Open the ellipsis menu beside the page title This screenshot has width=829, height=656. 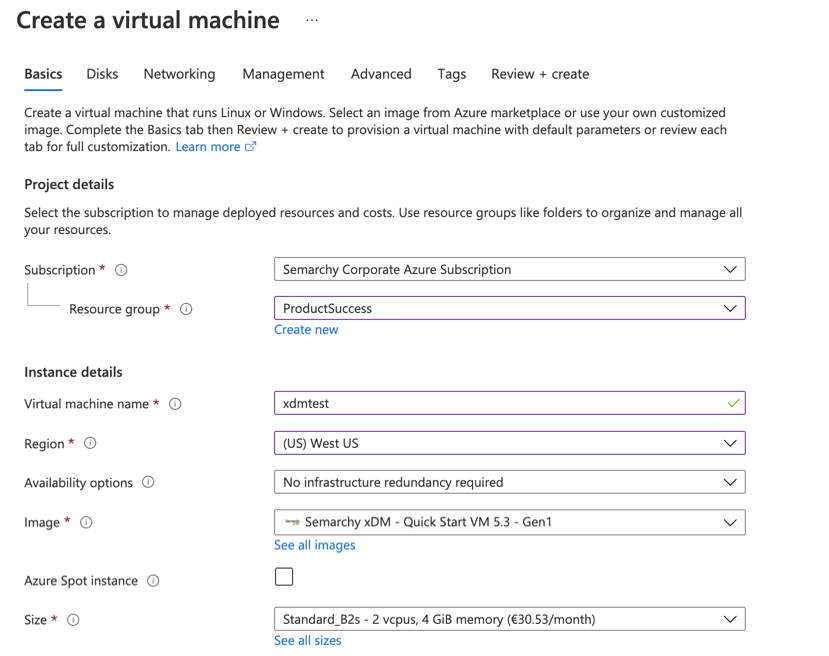click(311, 20)
